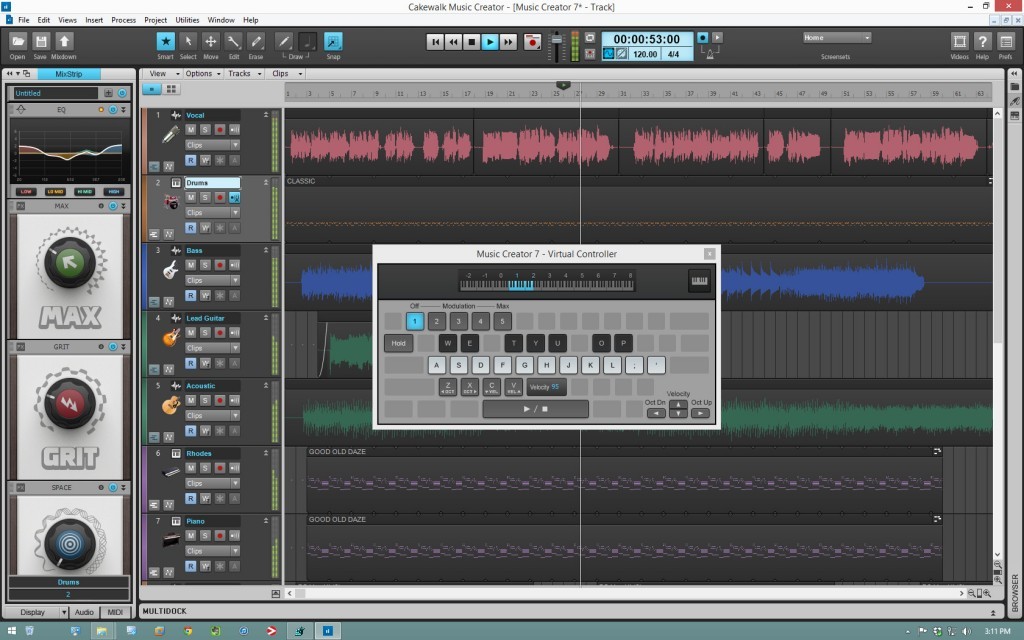Image resolution: width=1024 pixels, height=640 pixels.
Task: Toggle Hold in the Virtual Controller
Action: 398,344
